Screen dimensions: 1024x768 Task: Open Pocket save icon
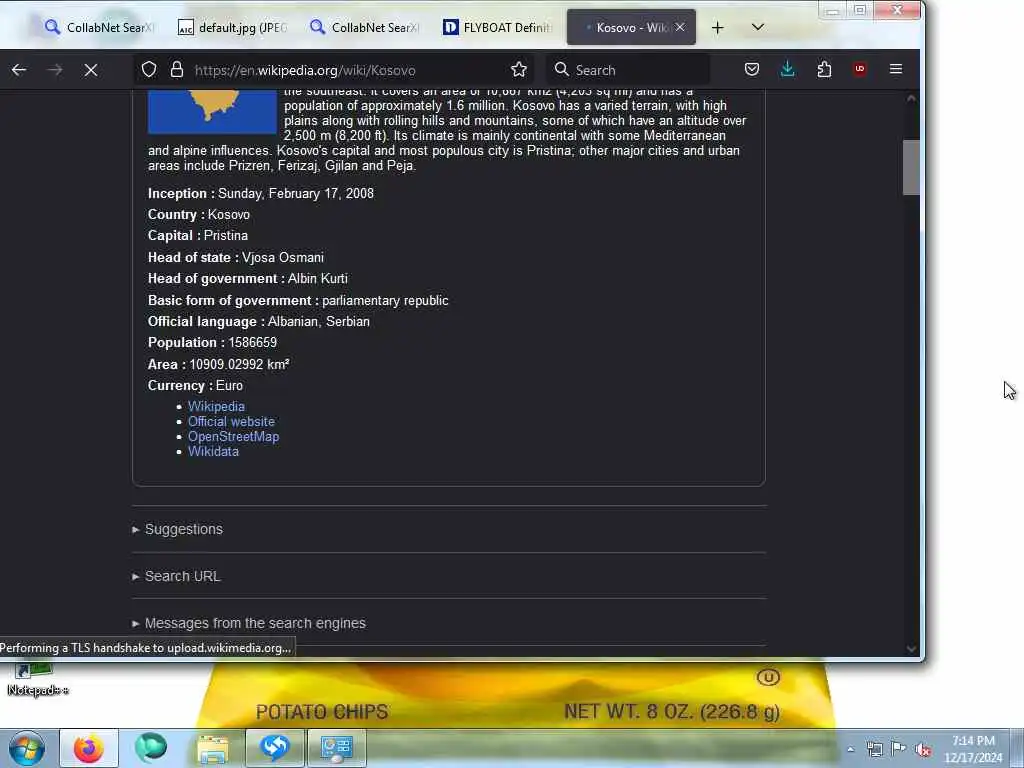(752, 69)
